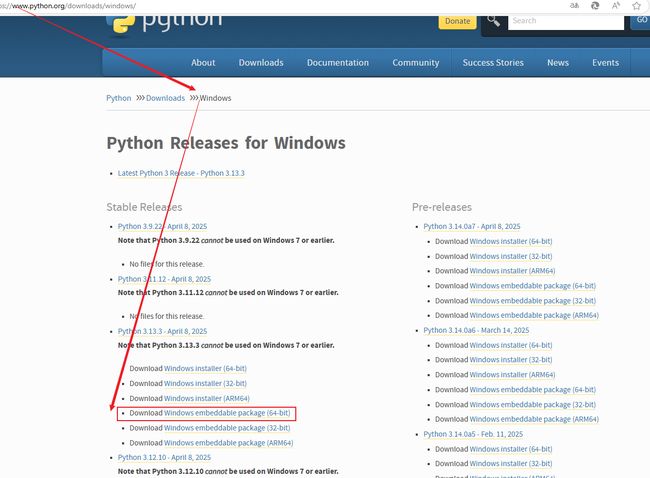This screenshot has height=478, width=650.
Task: Open the Success Stories menu
Action: [493, 63]
